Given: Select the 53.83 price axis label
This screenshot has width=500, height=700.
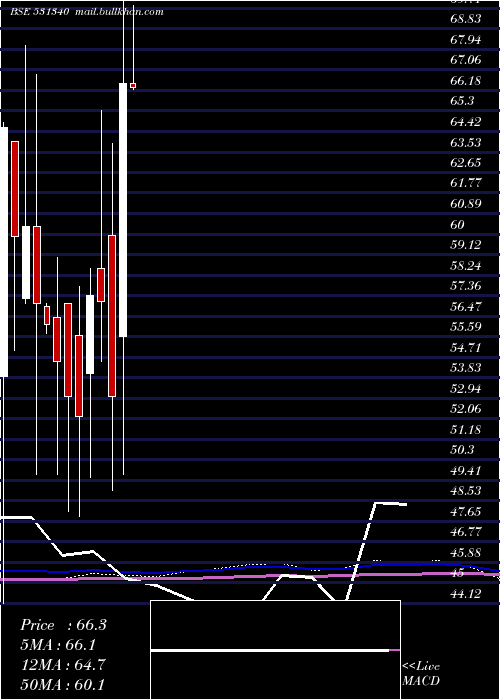Looking at the screenshot, I should click(466, 368).
